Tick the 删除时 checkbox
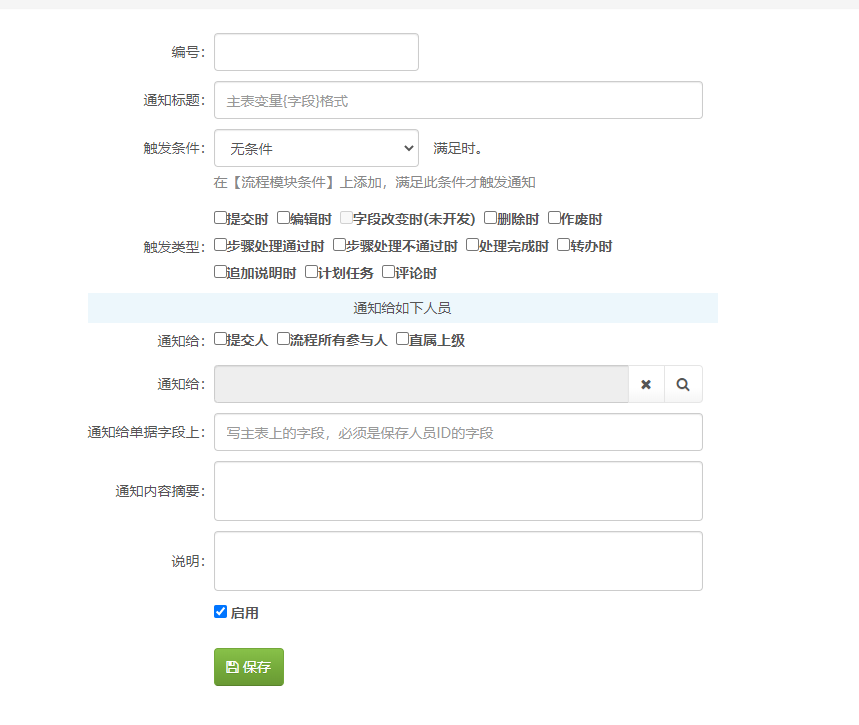This screenshot has height=725, width=859. [491, 218]
